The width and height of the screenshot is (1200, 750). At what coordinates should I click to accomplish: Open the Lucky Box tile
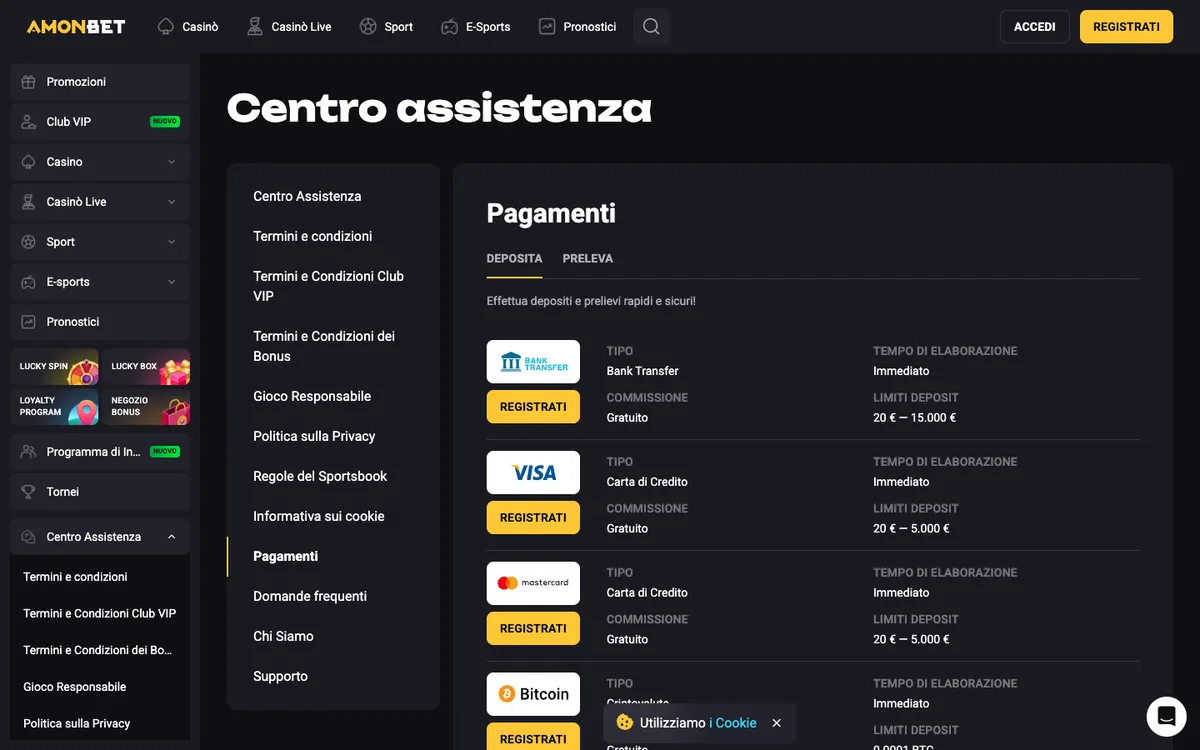(x=146, y=366)
